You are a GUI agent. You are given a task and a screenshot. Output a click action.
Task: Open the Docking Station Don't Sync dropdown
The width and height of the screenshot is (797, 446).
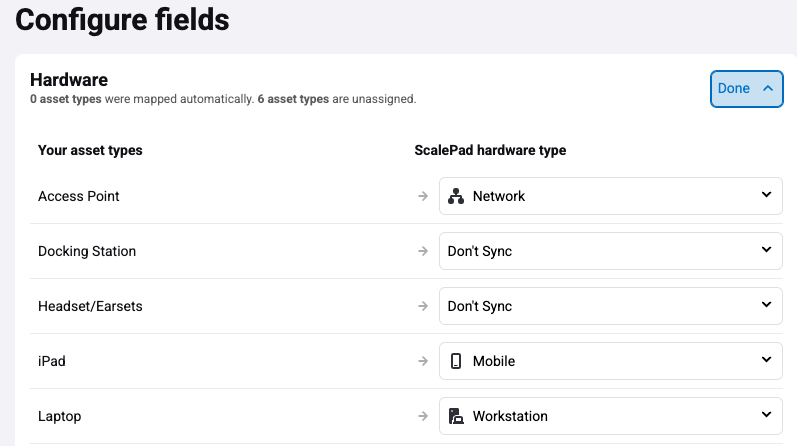pos(610,251)
